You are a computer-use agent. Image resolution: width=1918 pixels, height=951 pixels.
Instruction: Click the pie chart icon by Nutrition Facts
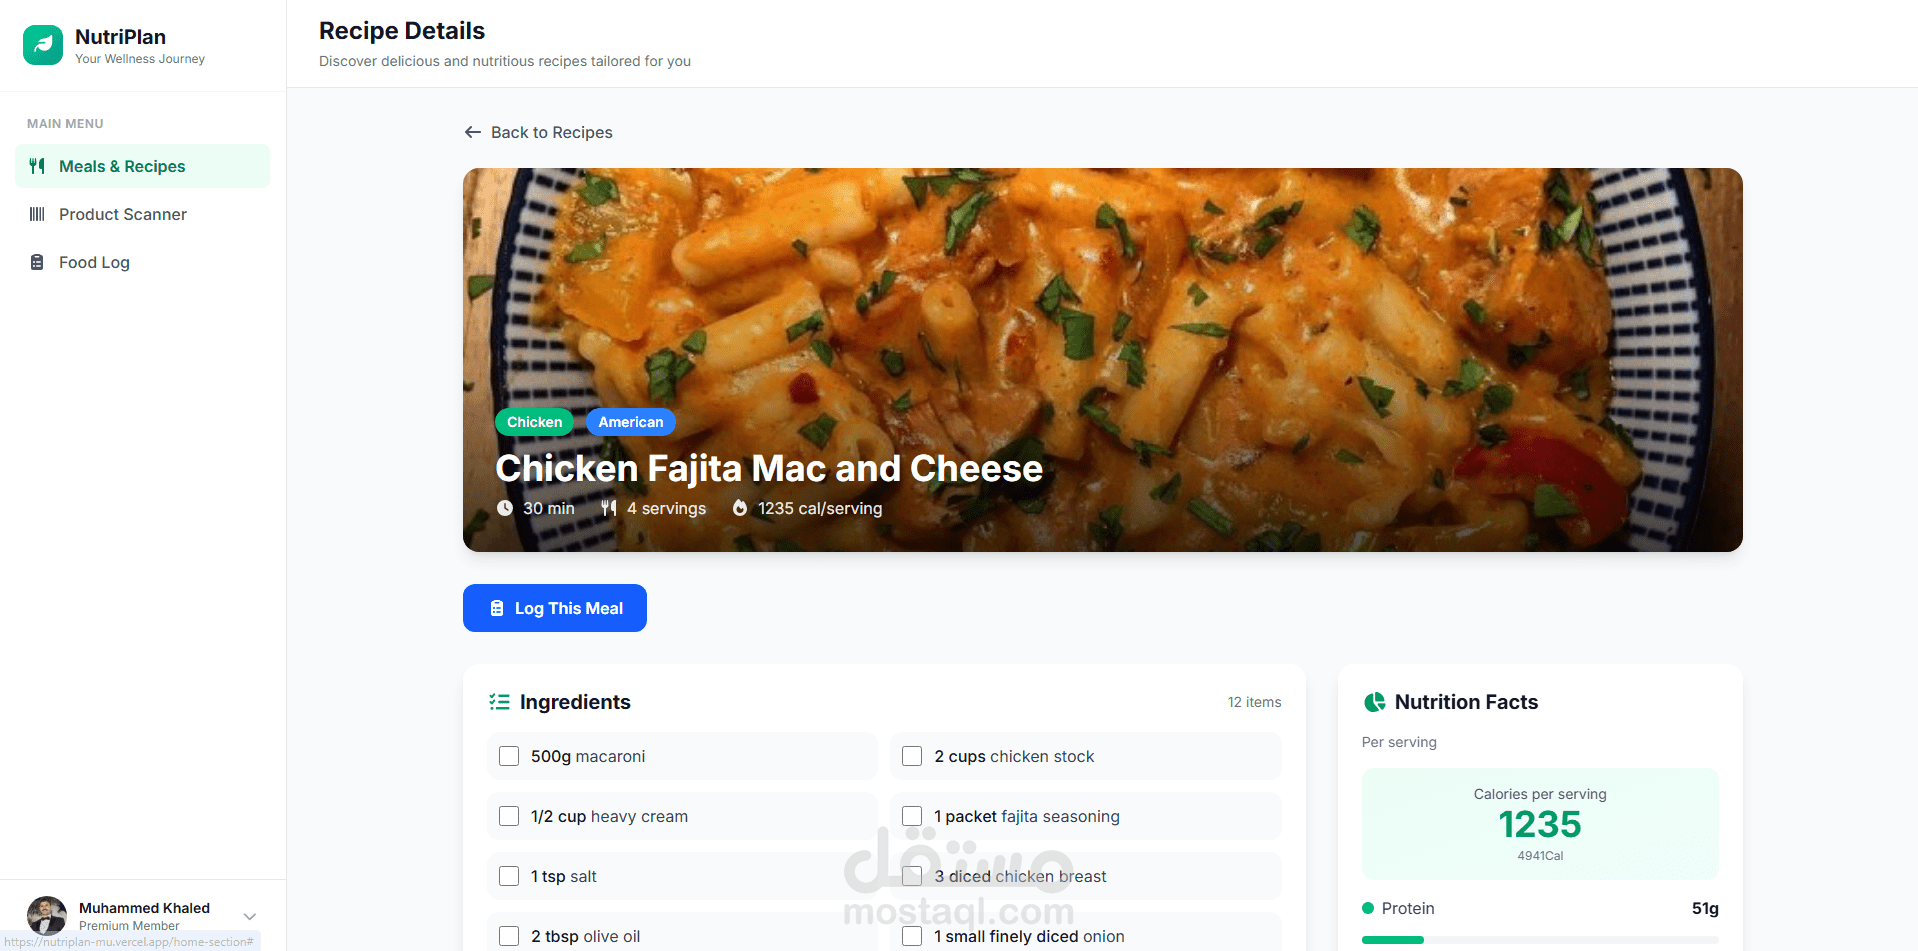click(x=1375, y=702)
